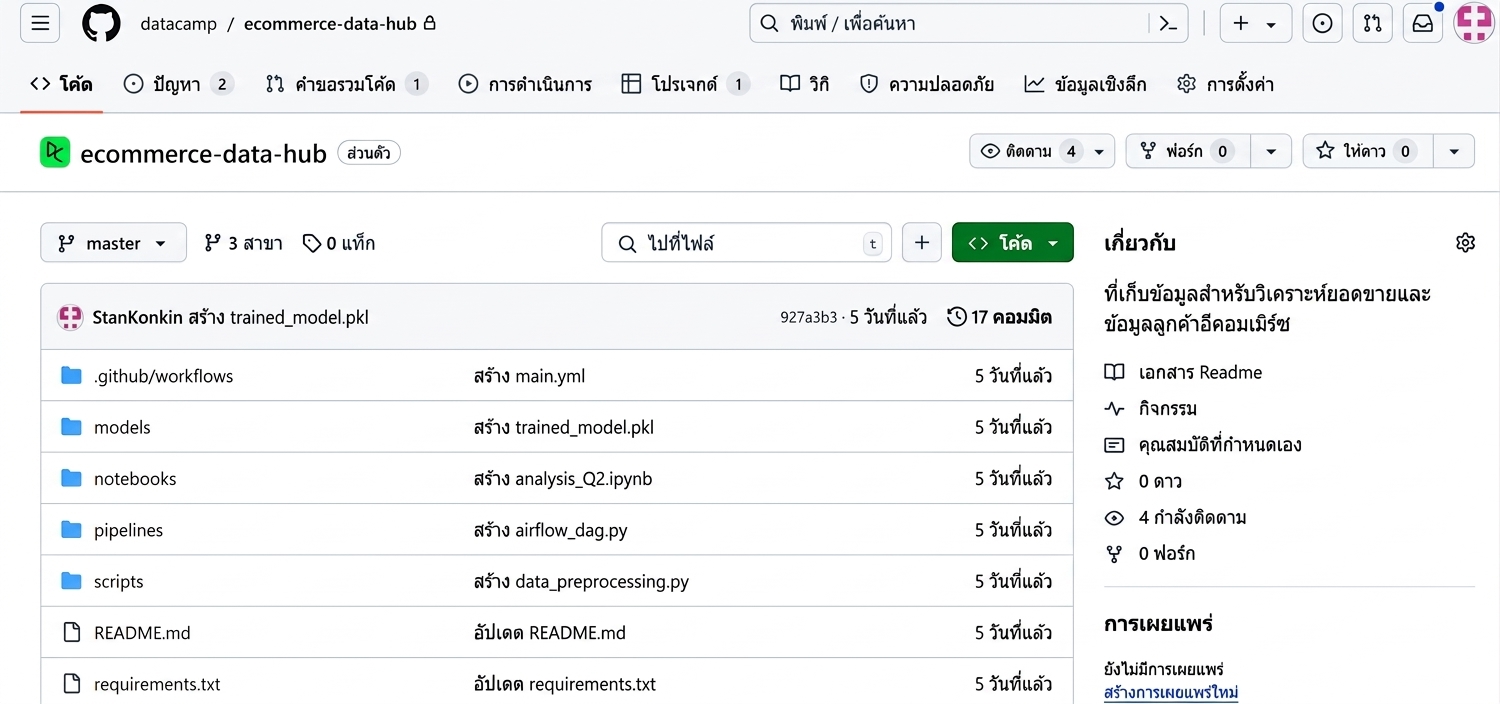Open the create new plus dropdown
This screenshot has width=1500, height=704.
point(1256,23)
